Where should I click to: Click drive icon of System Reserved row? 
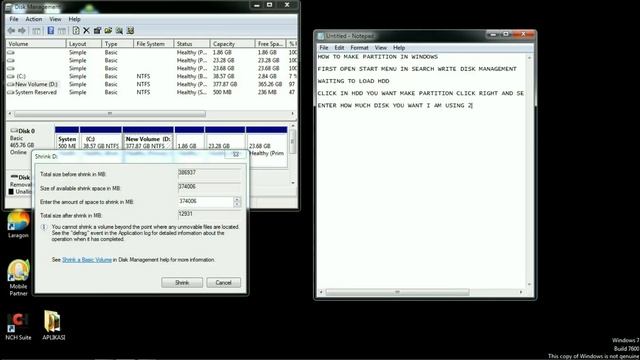point(11,93)
